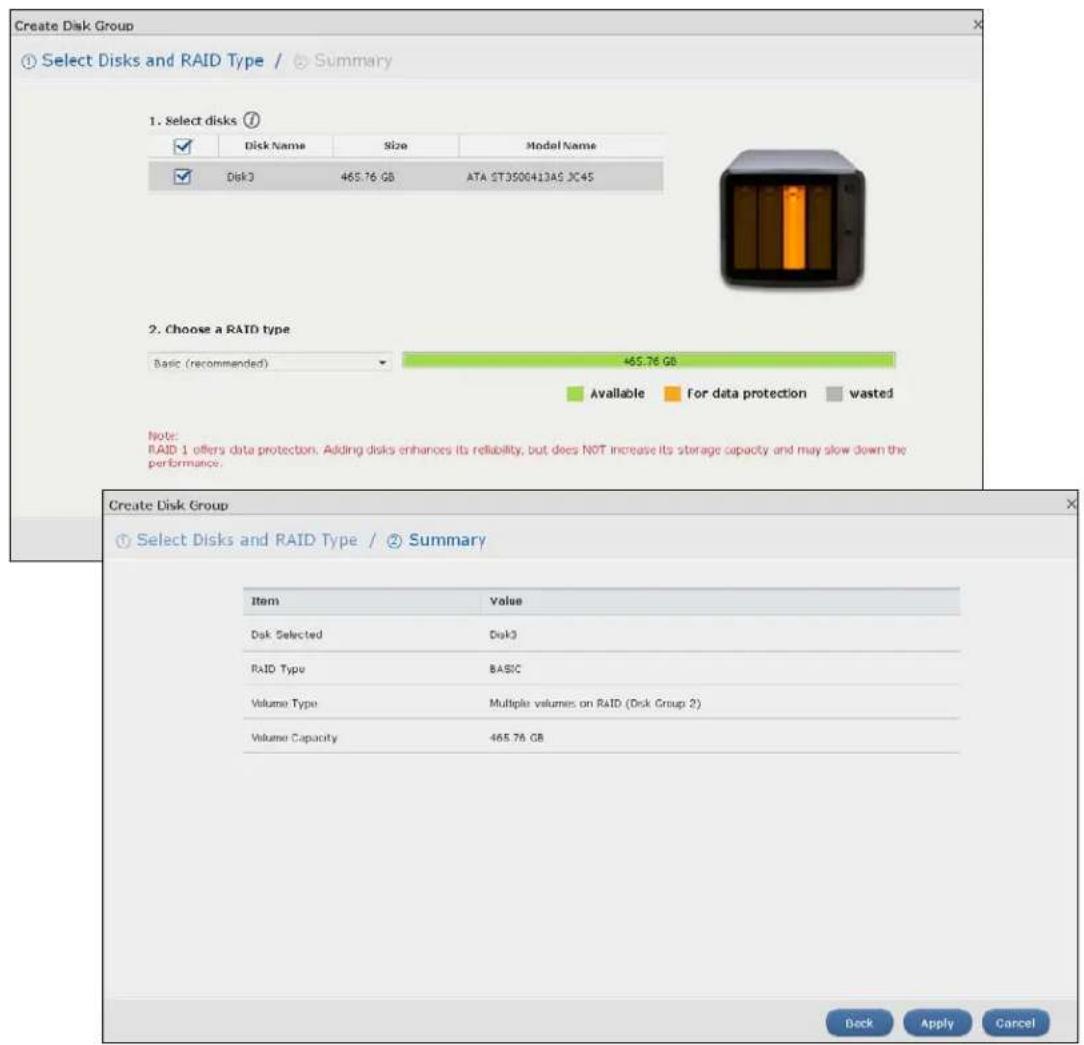The width and height of the screenshot is (1084, 1045).
Task: Click the Disk Name column header
Action: pos(275,146)
